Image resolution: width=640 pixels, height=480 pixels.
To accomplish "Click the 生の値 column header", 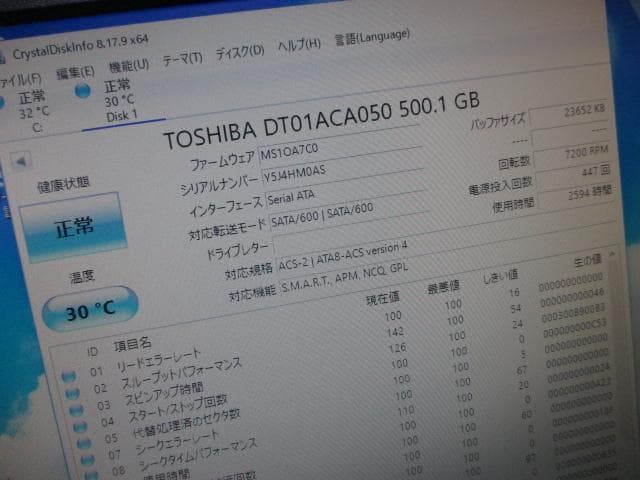I will (x=588, y=260).
